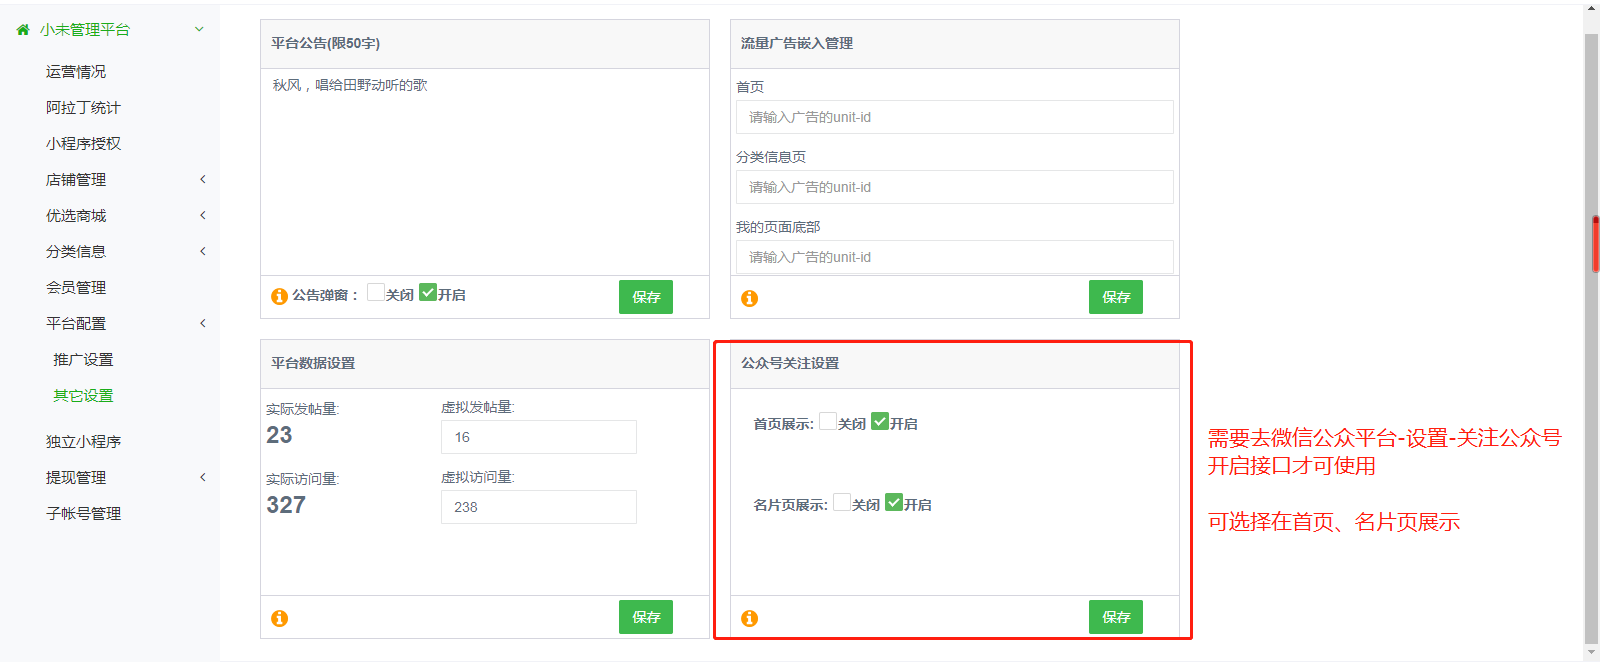The height and width of the screenshot is (662, 1600).
Task: Focus the 首页 ad unit-id field
Action: [x=954, y=117]
